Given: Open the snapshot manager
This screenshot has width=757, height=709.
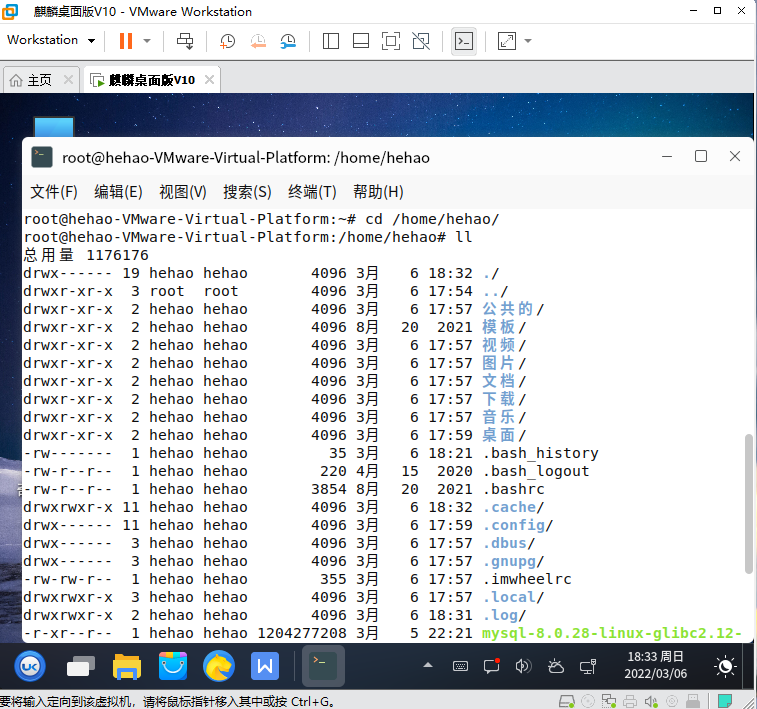Looking at the screenshot, I should coord(288,41).
